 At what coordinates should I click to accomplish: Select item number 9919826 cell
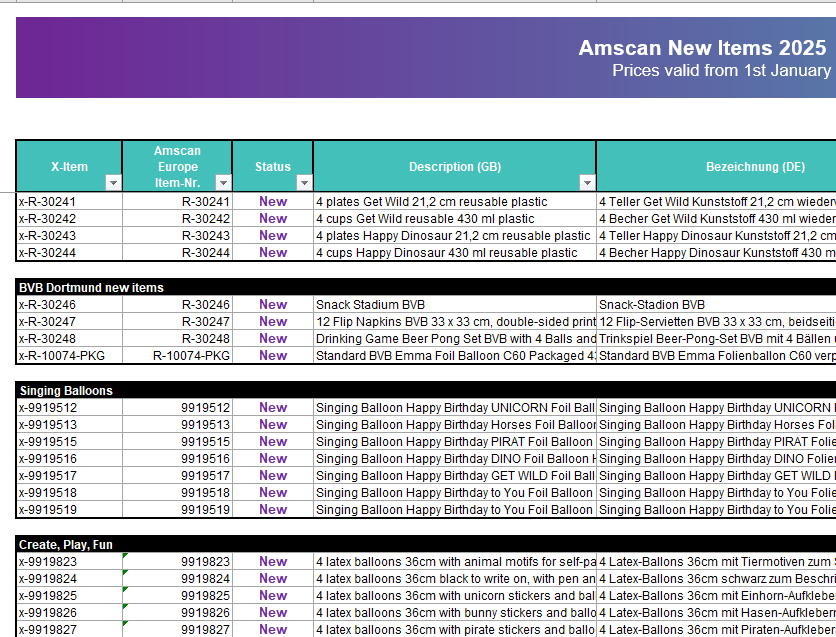click(178, 612)
